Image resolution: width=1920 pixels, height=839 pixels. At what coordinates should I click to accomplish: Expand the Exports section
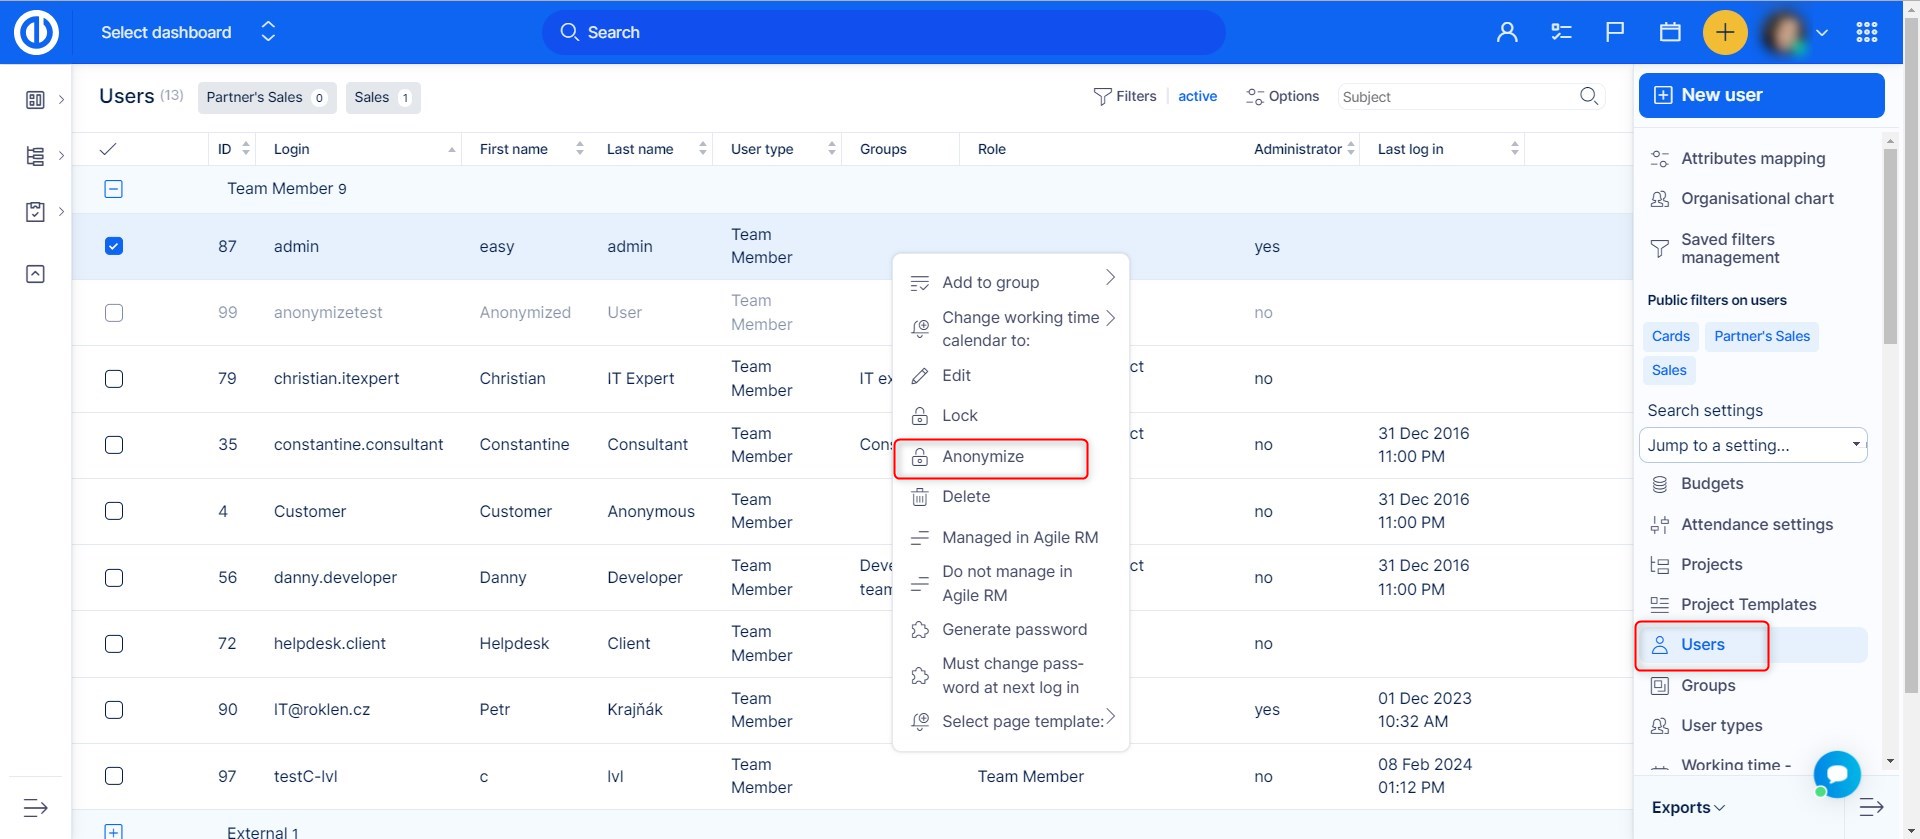1688,808
